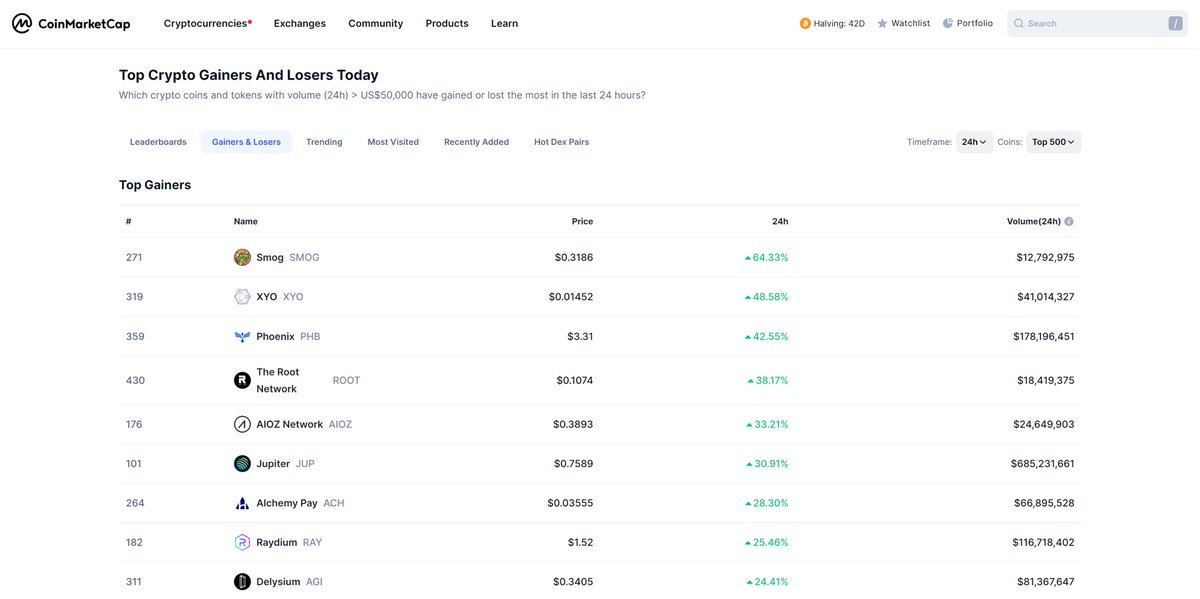Click the # column header
Viewport: 1200px width, 599px height.
(x=129, y=222)
